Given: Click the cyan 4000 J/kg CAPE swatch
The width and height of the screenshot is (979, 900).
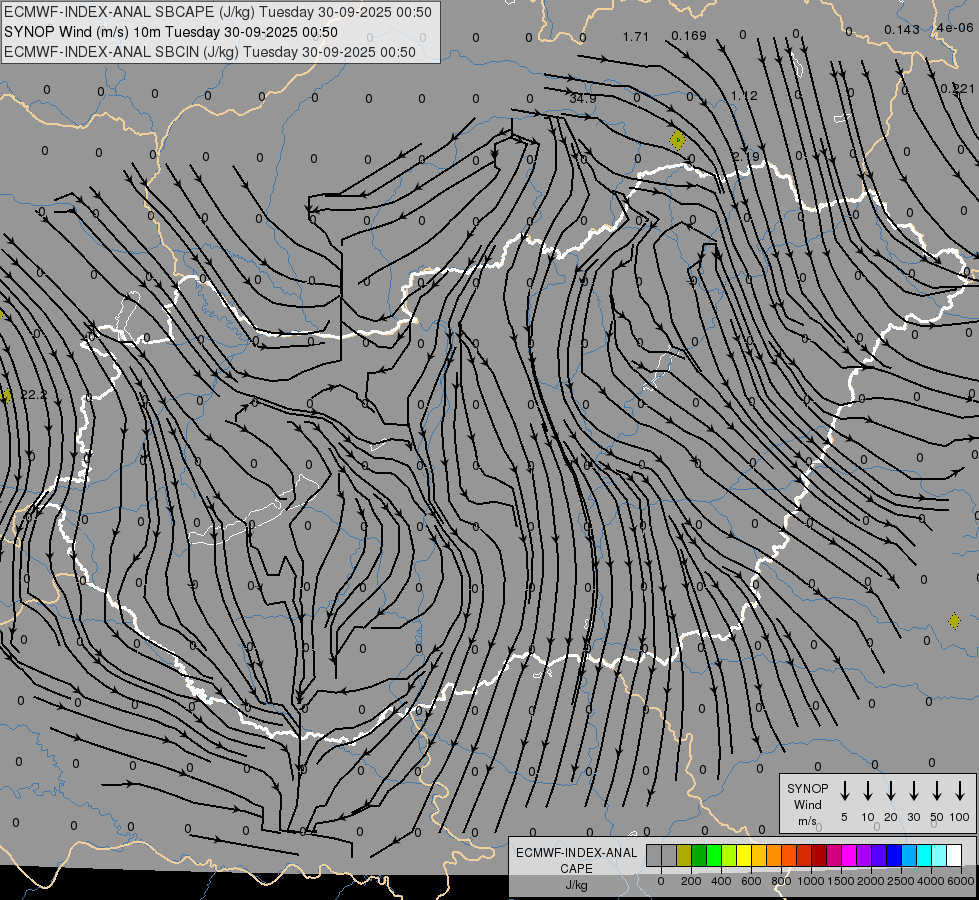Looking at the screenshot, I should [924, 856].
